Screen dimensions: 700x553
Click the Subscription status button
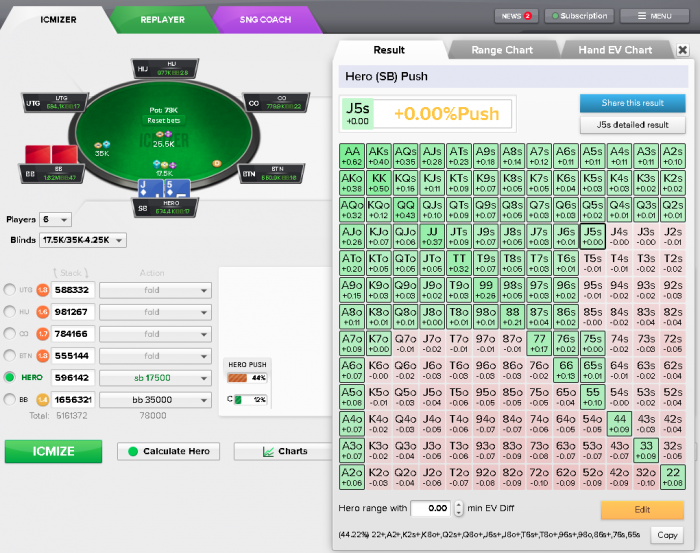(x=579, y=16)
